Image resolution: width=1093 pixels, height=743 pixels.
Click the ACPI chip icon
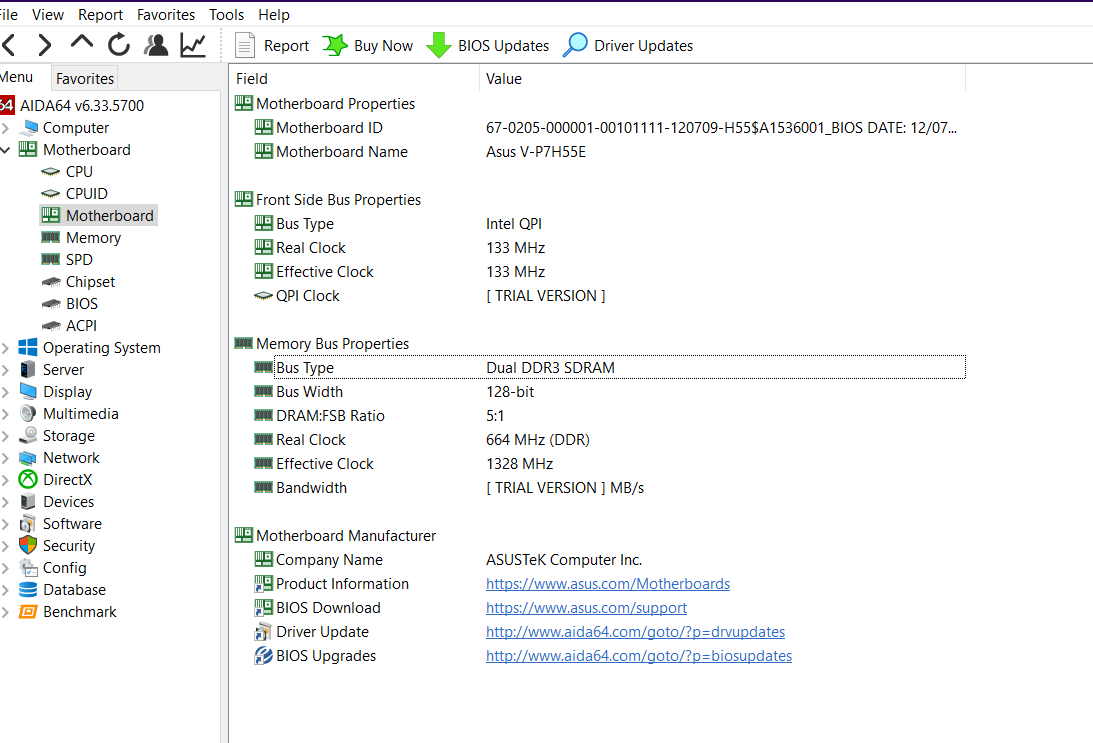coord(51,326)
